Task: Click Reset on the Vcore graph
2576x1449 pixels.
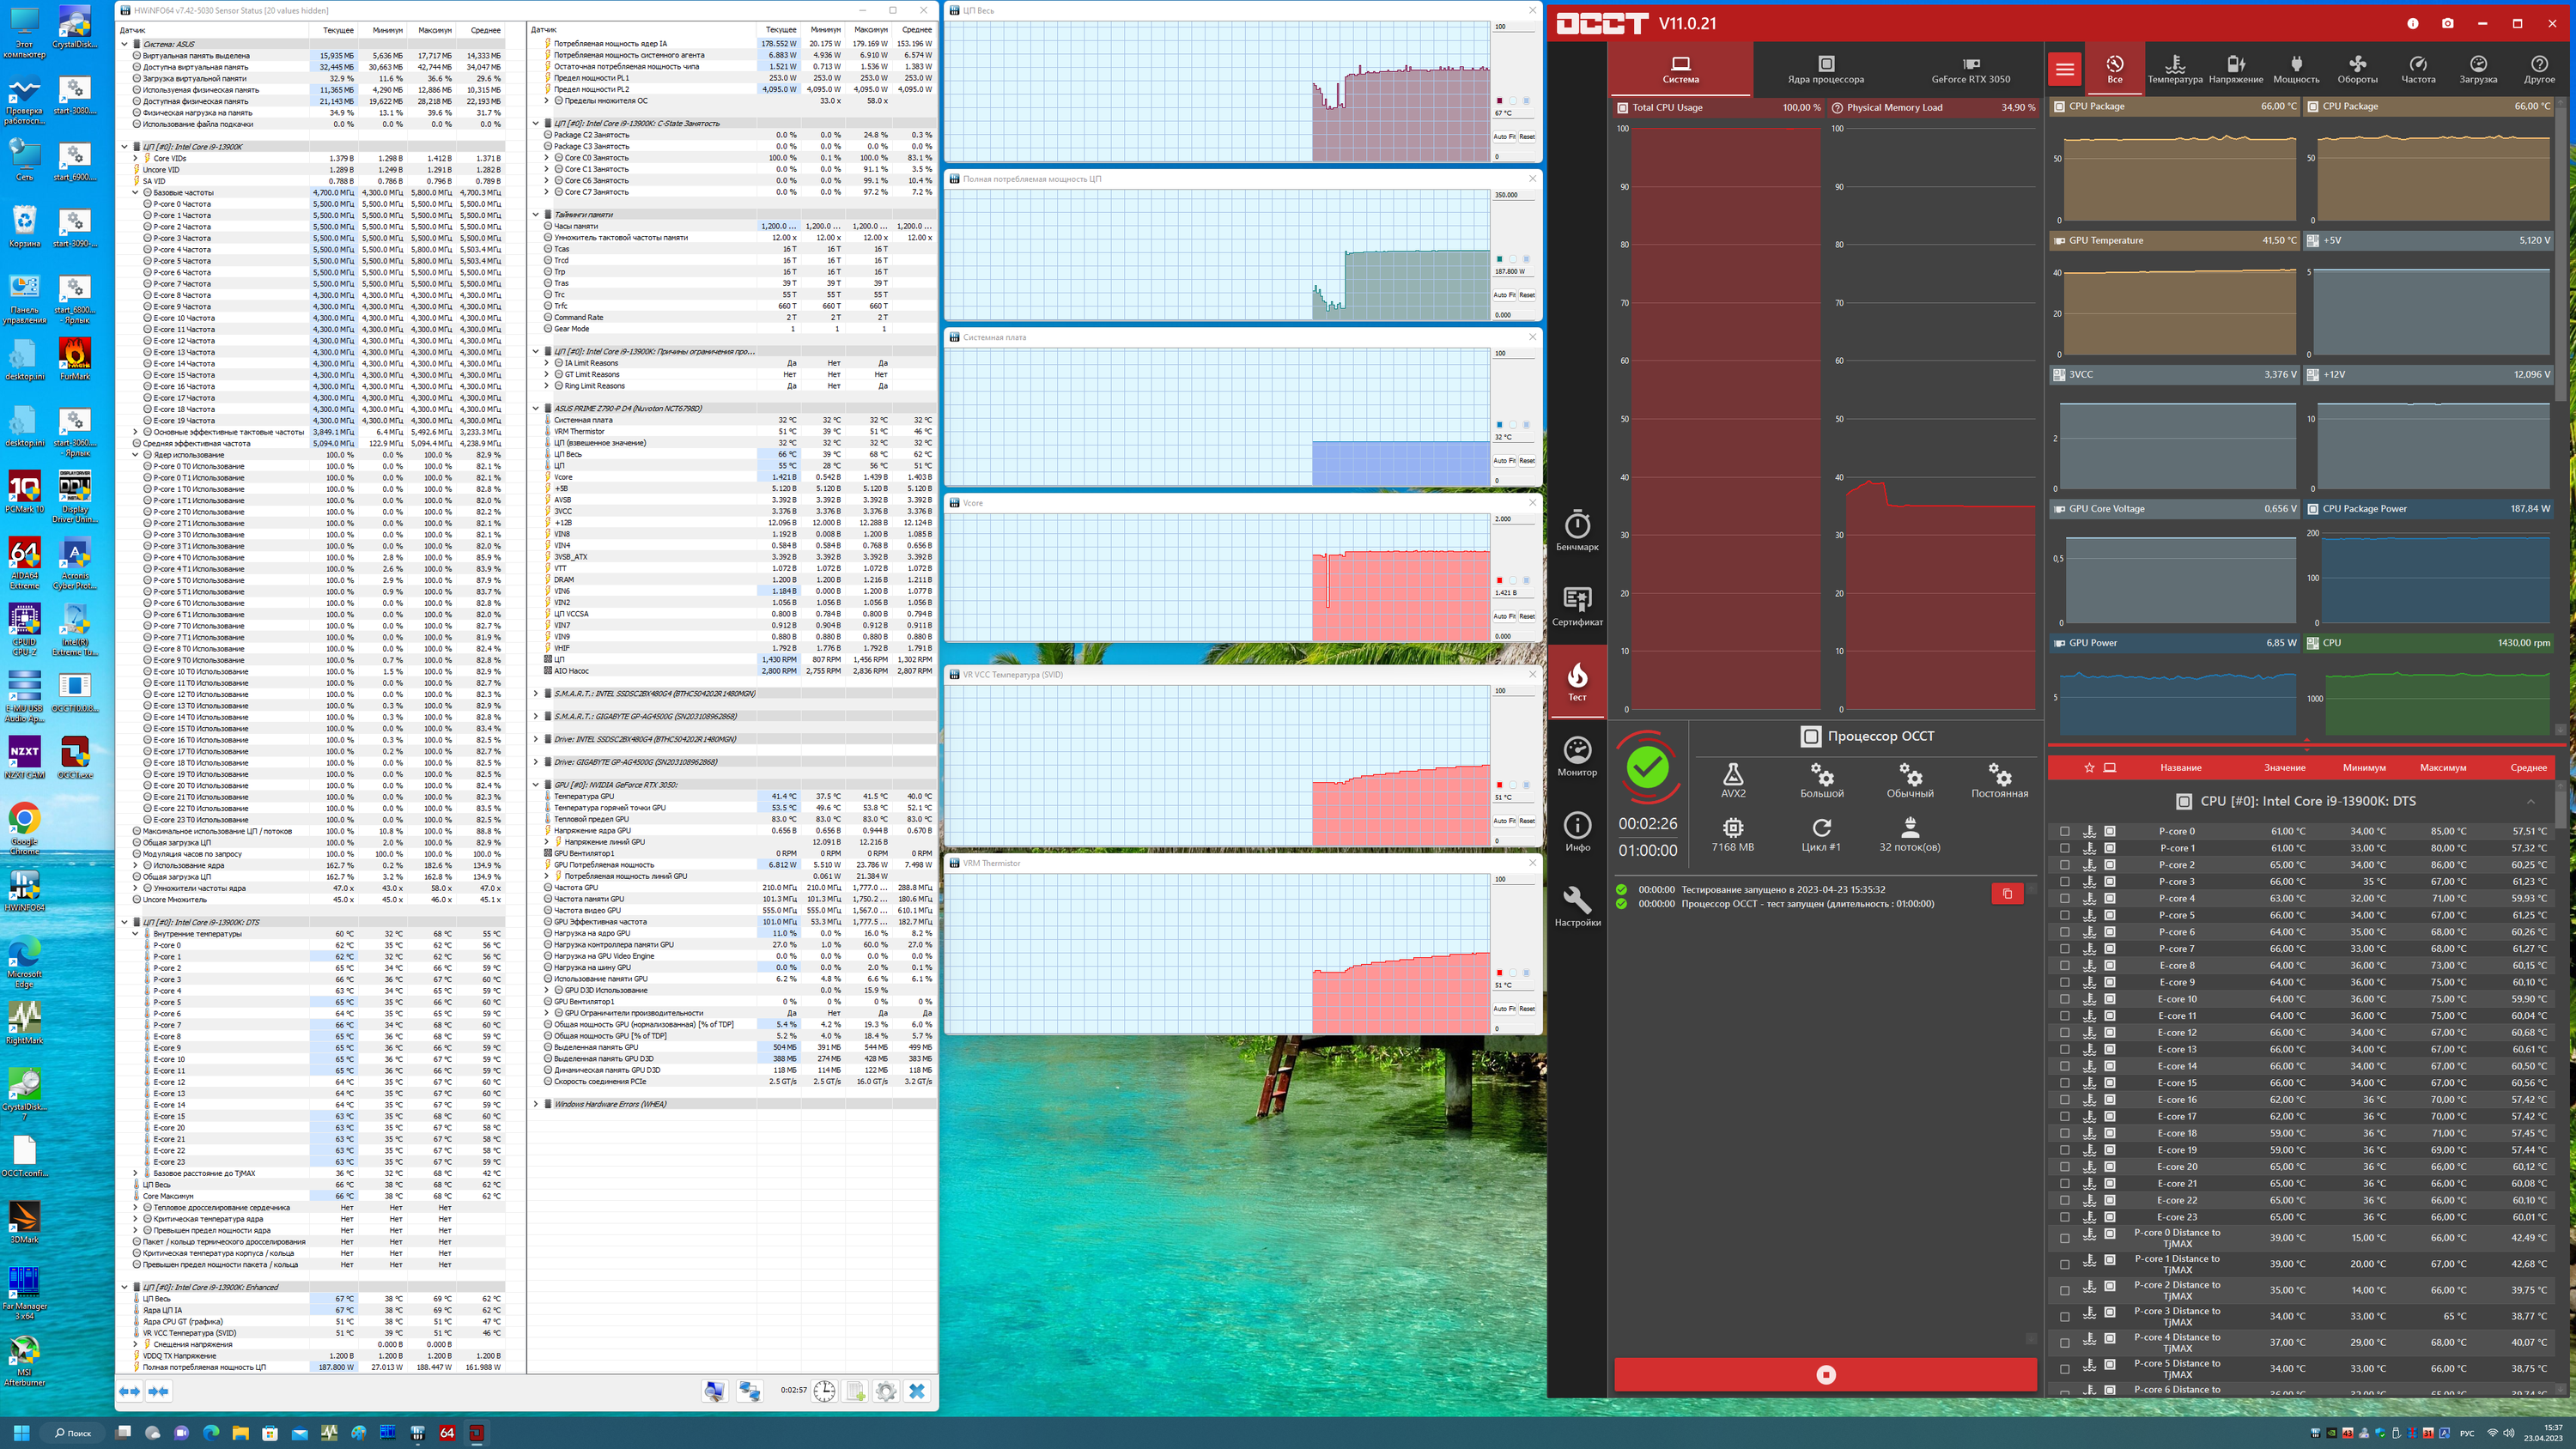Action: 1527,616
